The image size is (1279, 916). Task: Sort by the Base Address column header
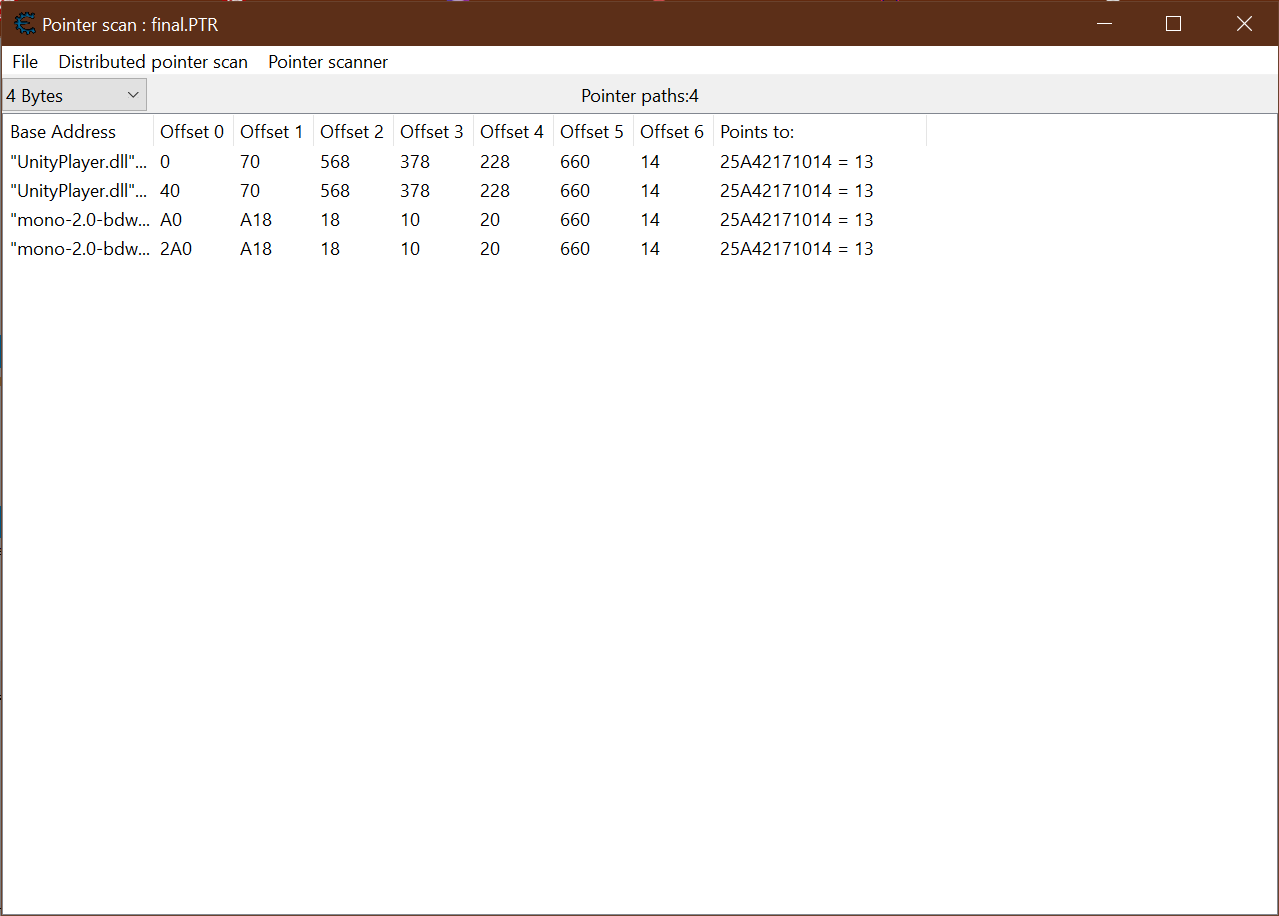click(63, 131)
